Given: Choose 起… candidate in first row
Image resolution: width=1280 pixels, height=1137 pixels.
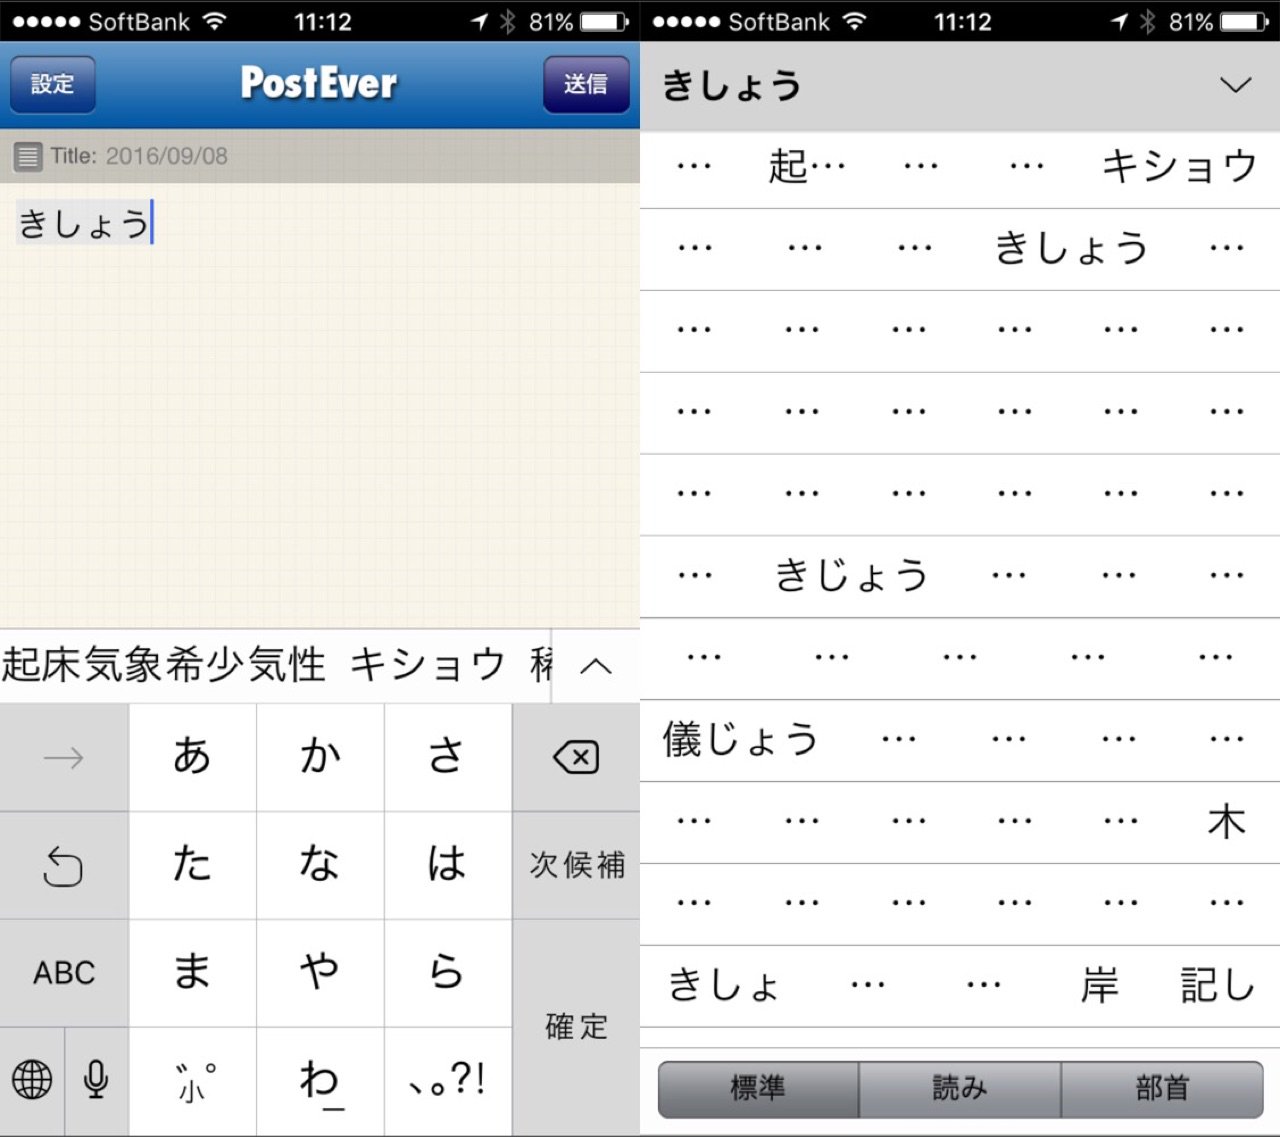Looking at the screenshot, I should [807, 166].
